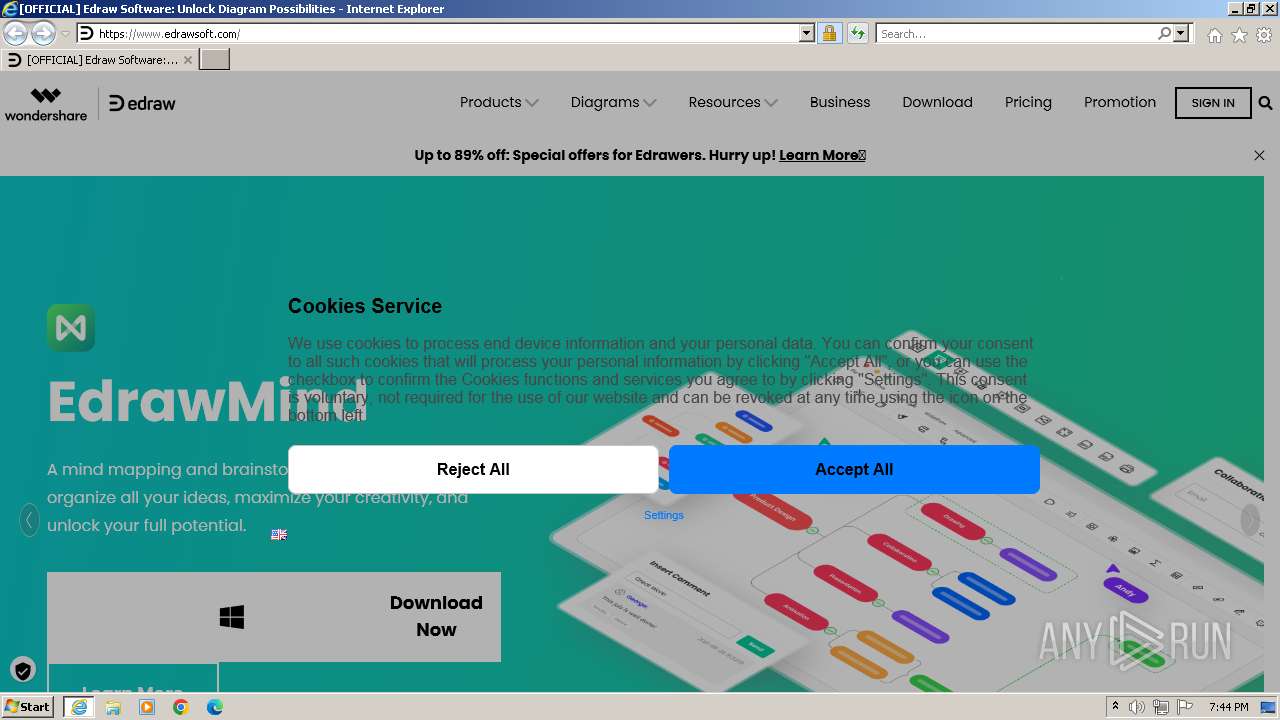Click the volume icon in system tray
This screenshot has width=1280, height=720.
[x=1137, y=707]
